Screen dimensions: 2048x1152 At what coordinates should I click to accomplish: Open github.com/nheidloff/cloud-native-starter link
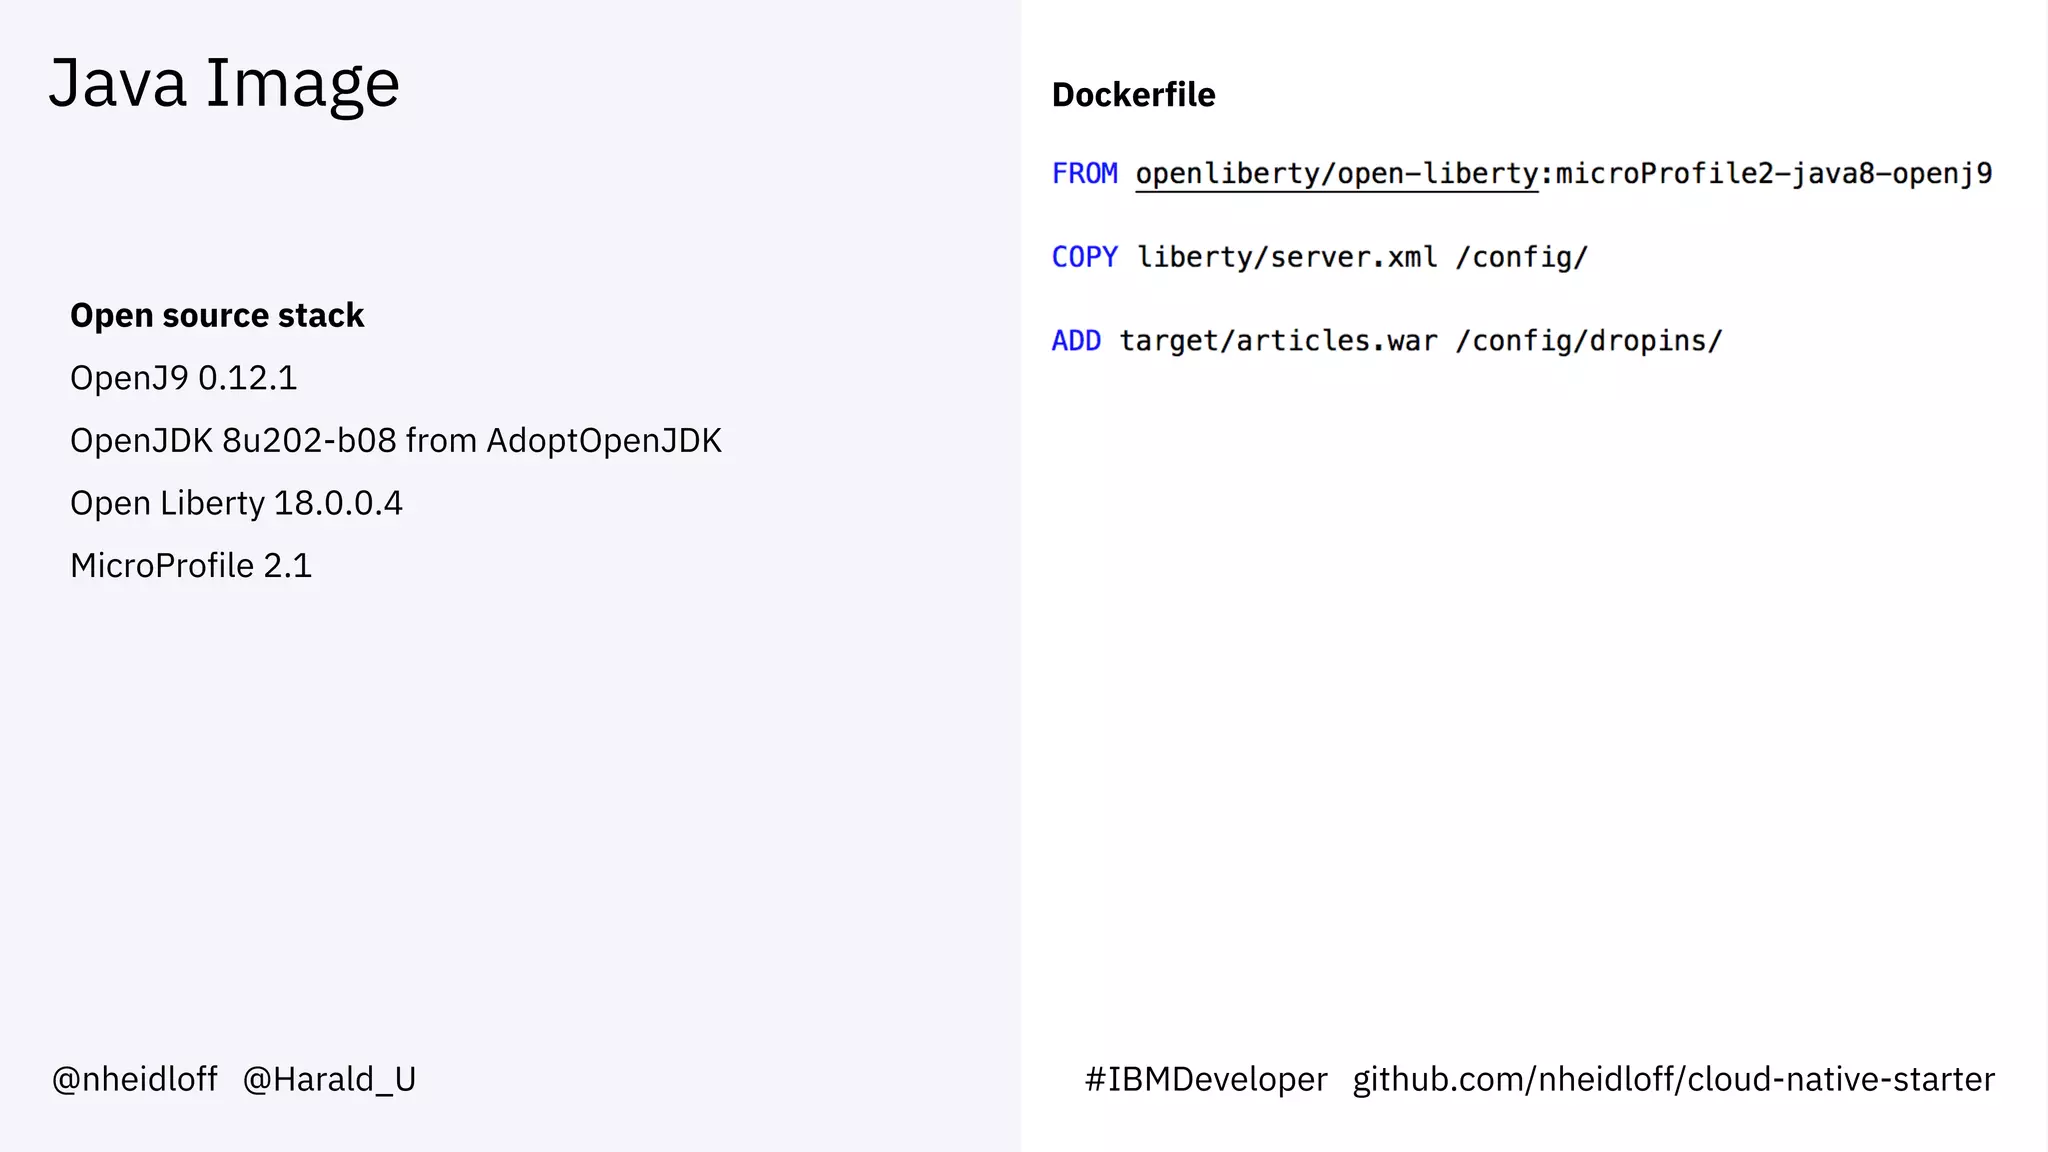tap(1673, 1080)
